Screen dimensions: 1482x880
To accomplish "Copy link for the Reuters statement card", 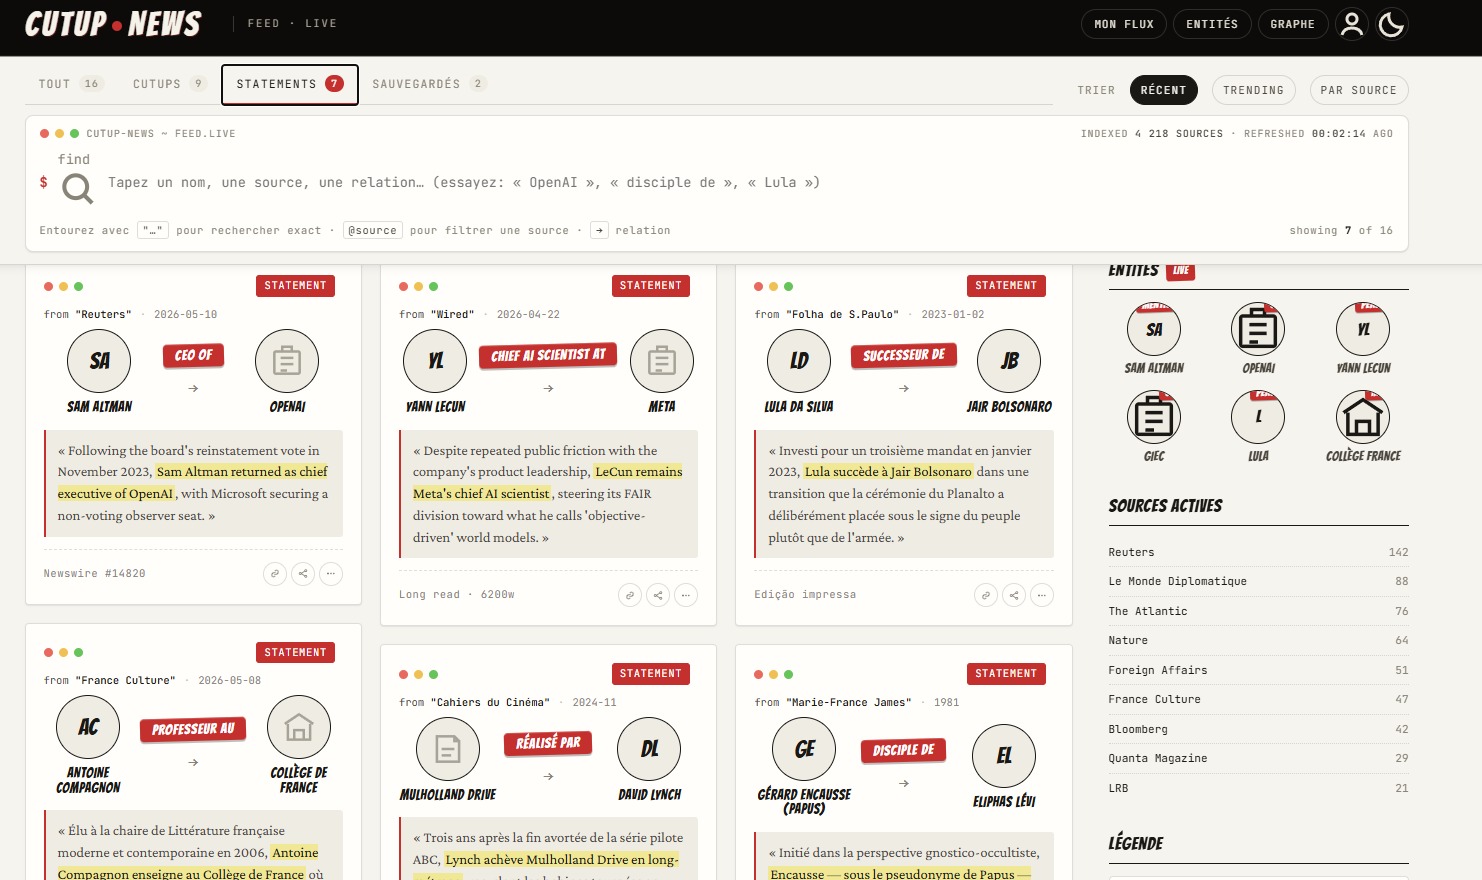I will pos(275,573).
